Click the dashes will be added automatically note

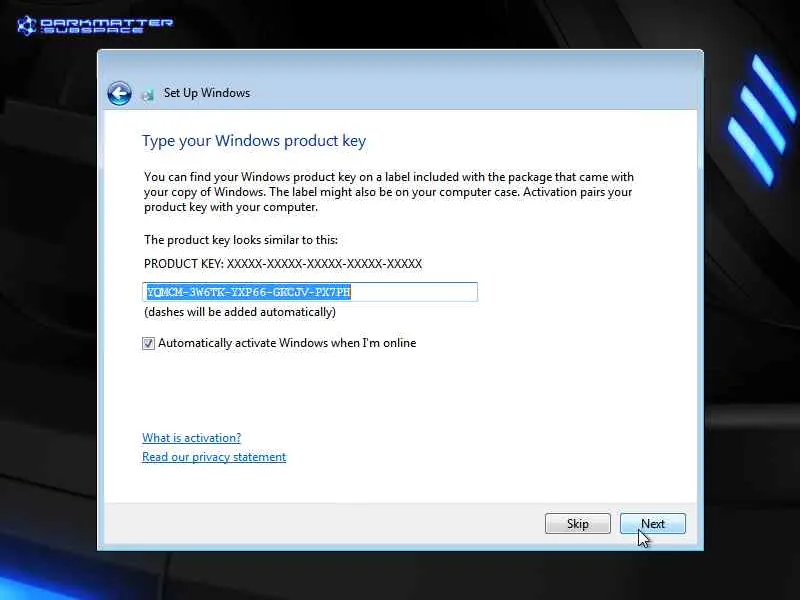point(240,312)
